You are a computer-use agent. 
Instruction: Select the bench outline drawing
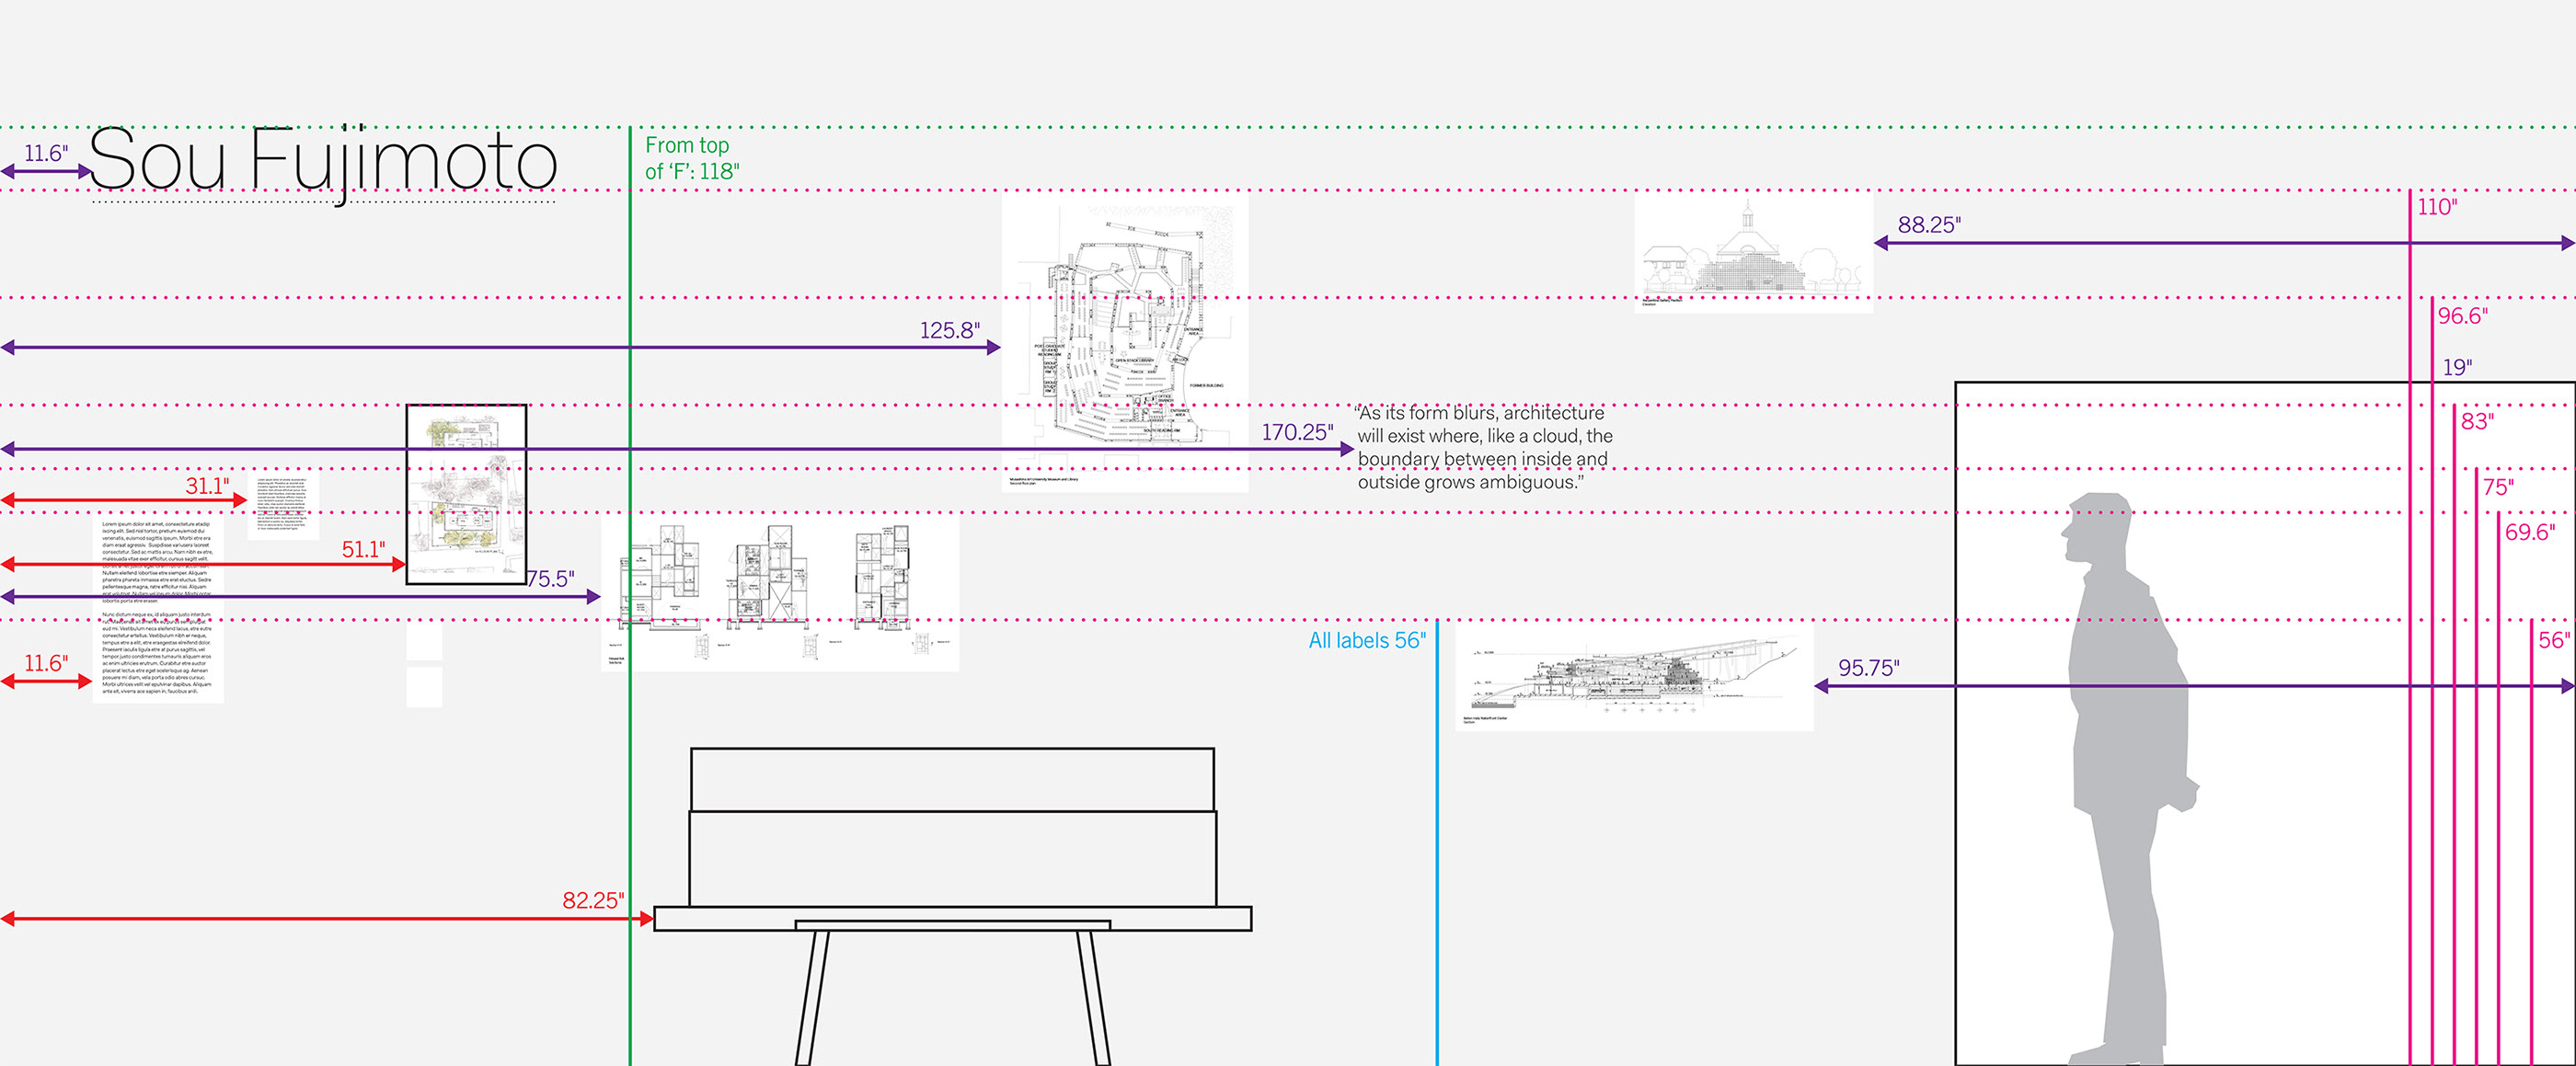pos(952,880)
